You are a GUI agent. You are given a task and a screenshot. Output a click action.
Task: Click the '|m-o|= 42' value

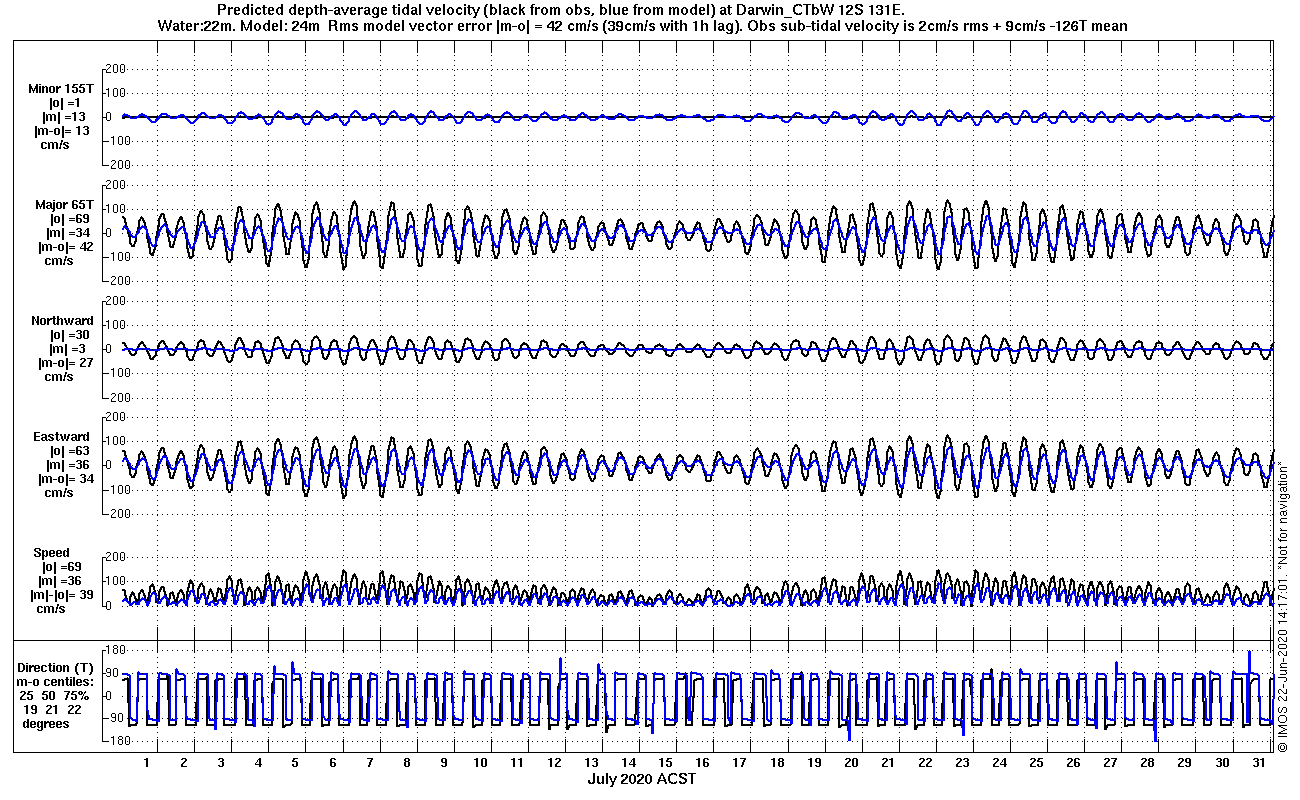(x=64, y=247)
